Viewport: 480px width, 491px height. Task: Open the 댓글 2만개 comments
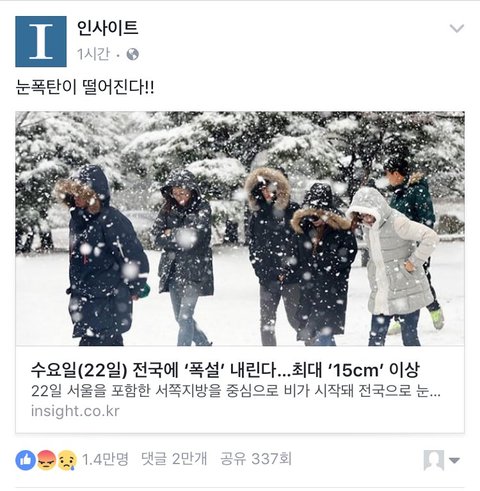[174, 459]
